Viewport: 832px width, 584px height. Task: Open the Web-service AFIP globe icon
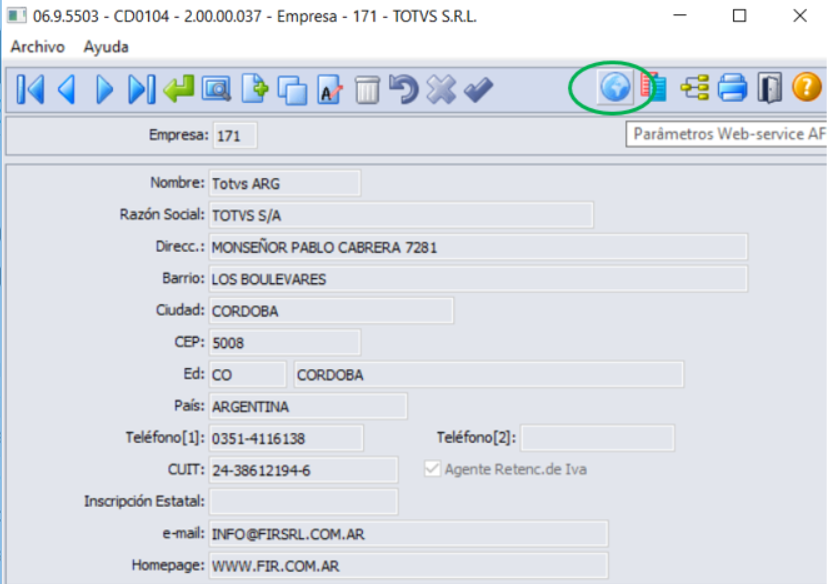[x=615, y=87]
